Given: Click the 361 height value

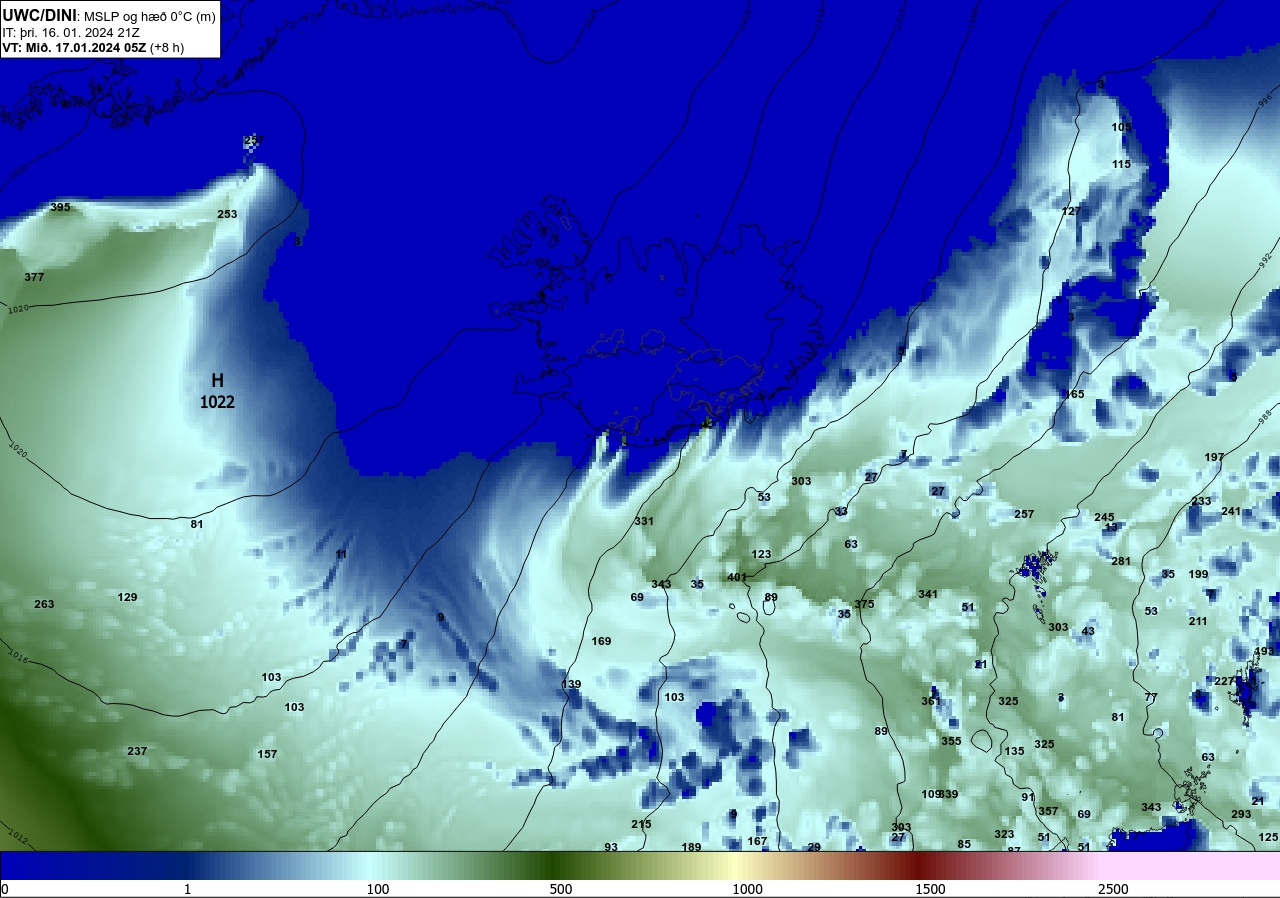Looking at the screenshot, I should point(931,701).
